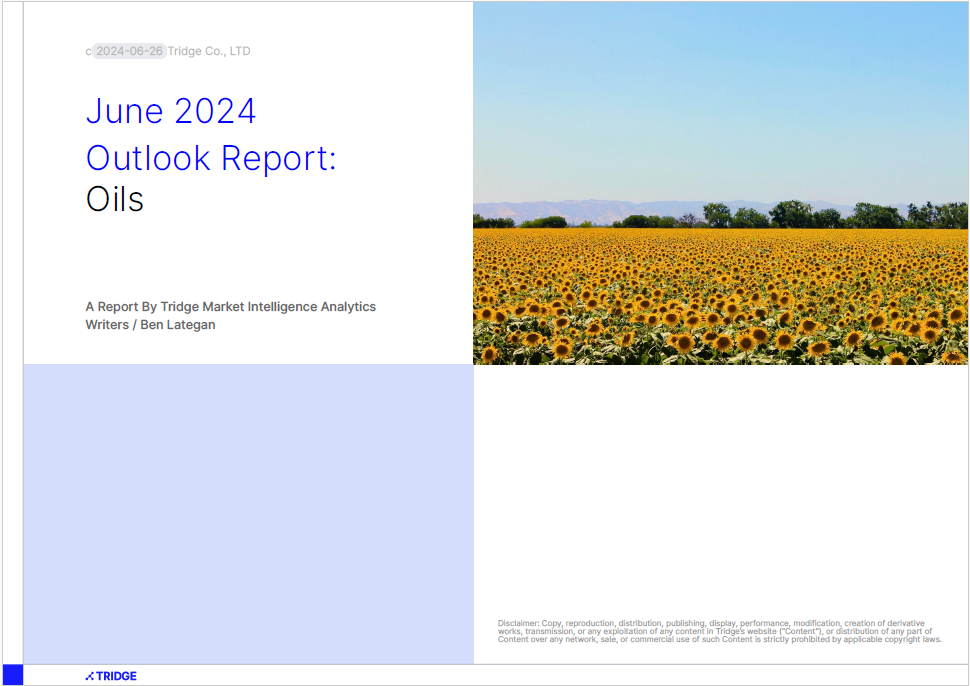Click the 'June 2024' title line

[171, 111]
